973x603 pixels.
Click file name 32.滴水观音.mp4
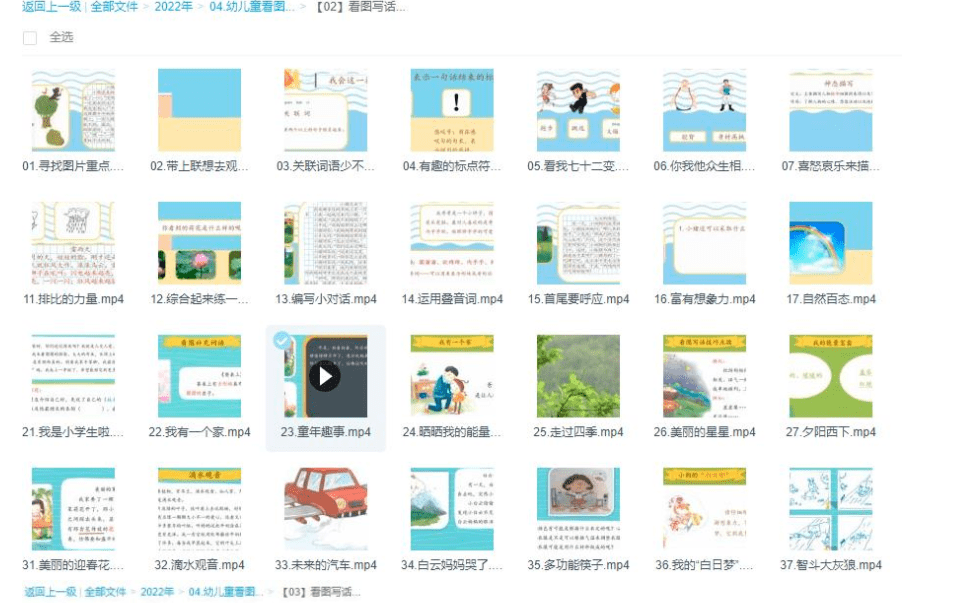(x=199, y=565)
